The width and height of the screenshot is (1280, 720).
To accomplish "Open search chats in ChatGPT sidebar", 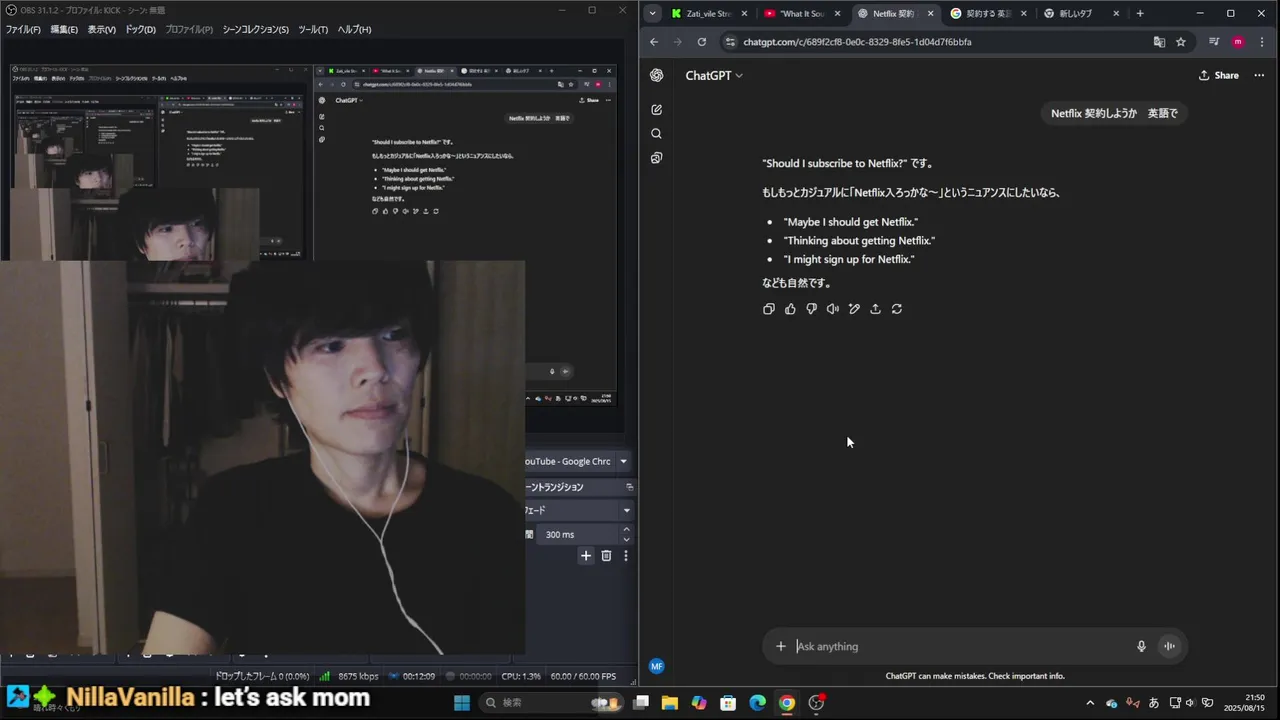I will [656, 134].
